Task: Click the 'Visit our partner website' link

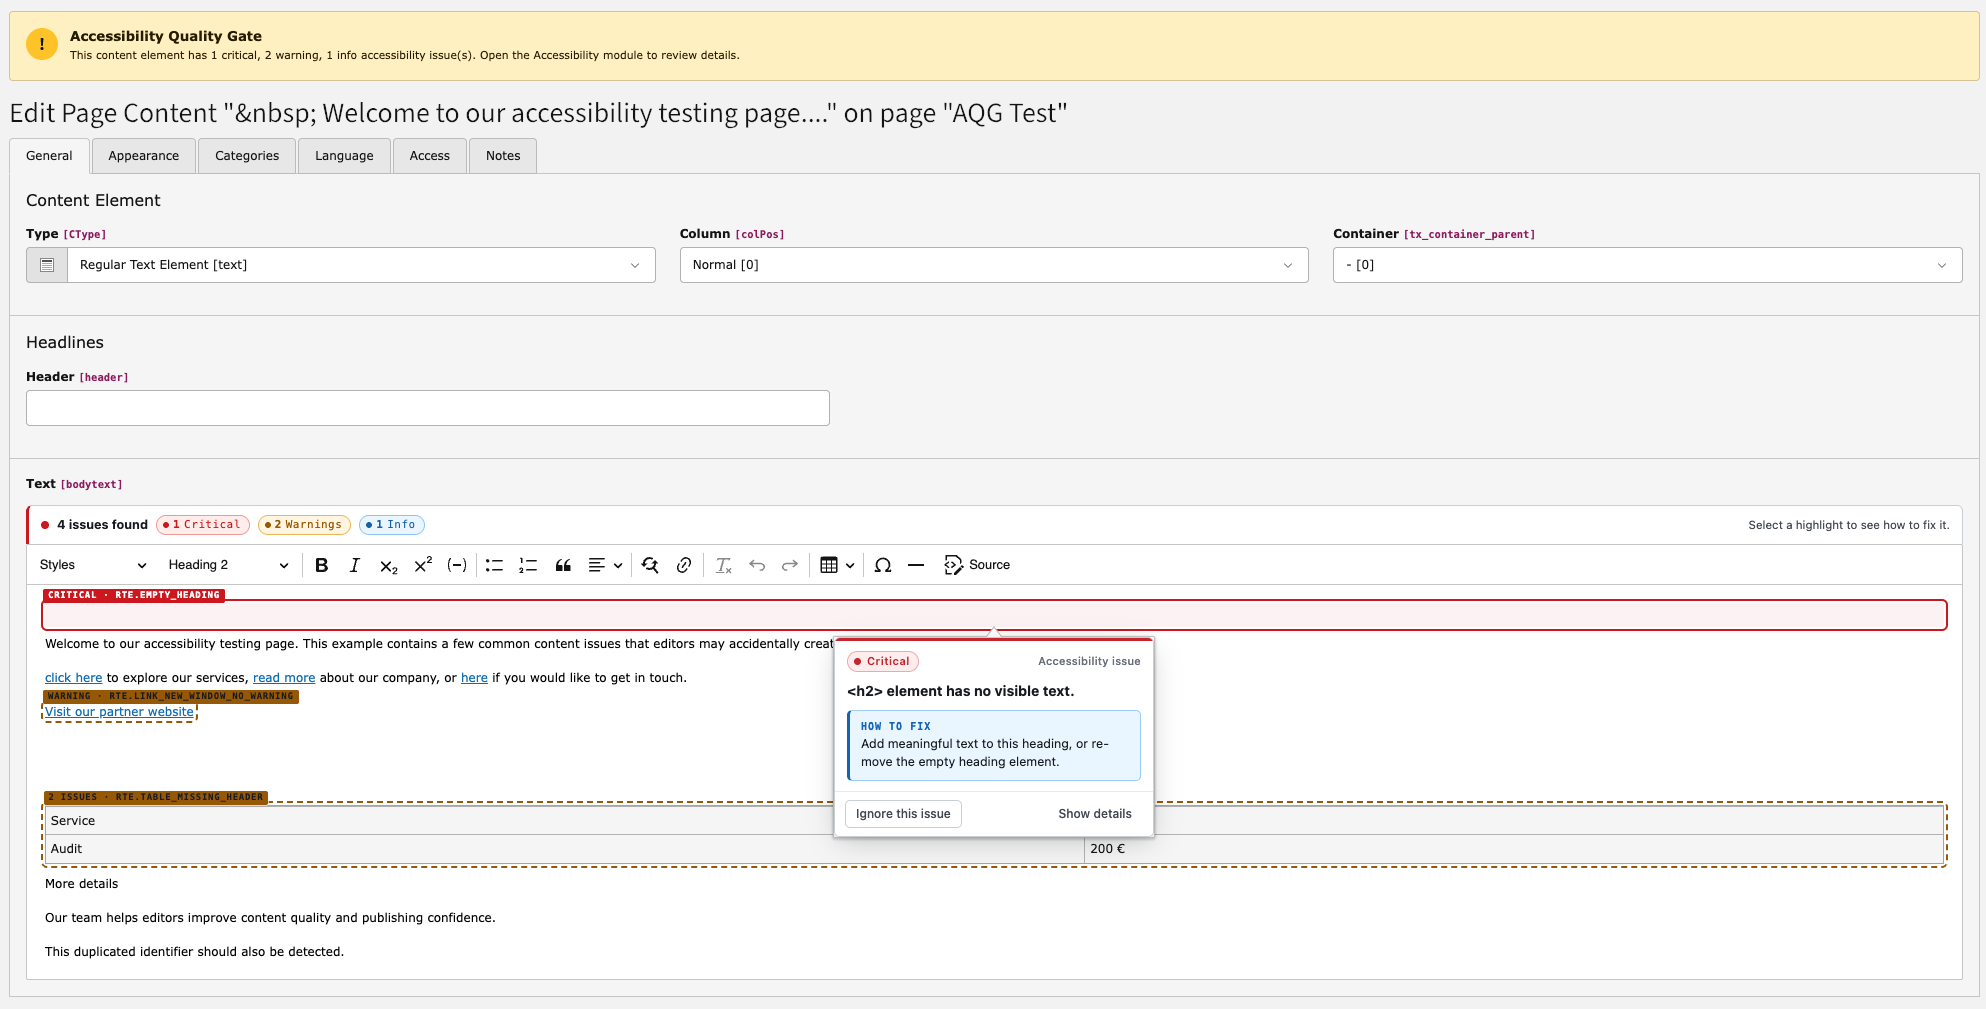Action: click(x=120, y=712)
